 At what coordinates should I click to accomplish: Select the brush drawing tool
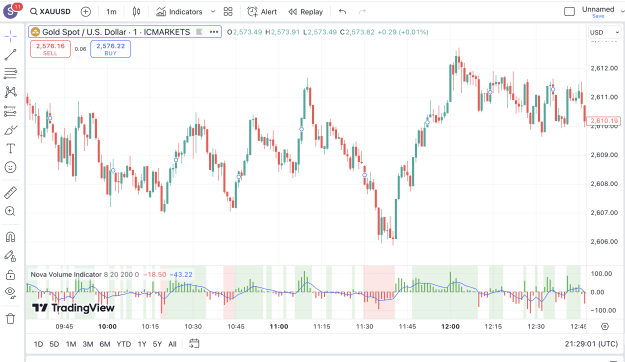pos(11,130)
